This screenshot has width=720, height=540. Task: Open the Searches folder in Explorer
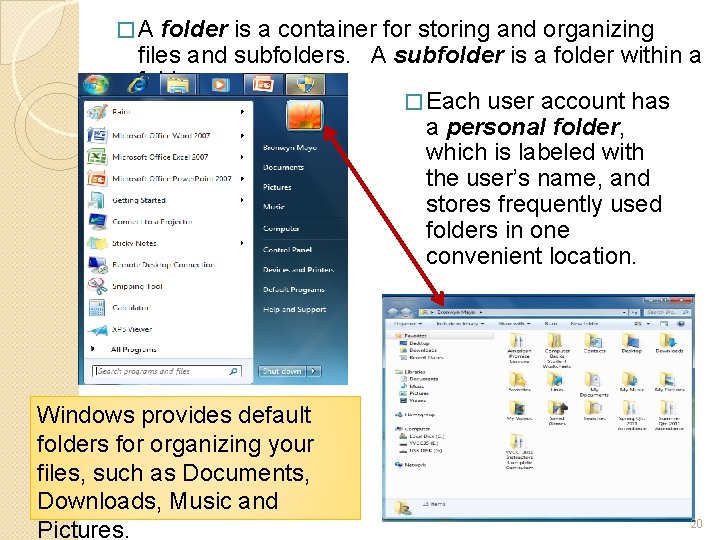point(594,411)
